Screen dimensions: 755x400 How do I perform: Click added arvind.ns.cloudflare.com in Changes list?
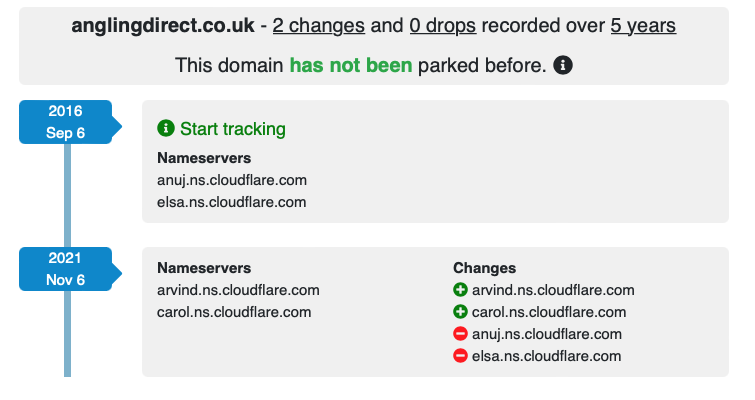click(x=553, y=290)
